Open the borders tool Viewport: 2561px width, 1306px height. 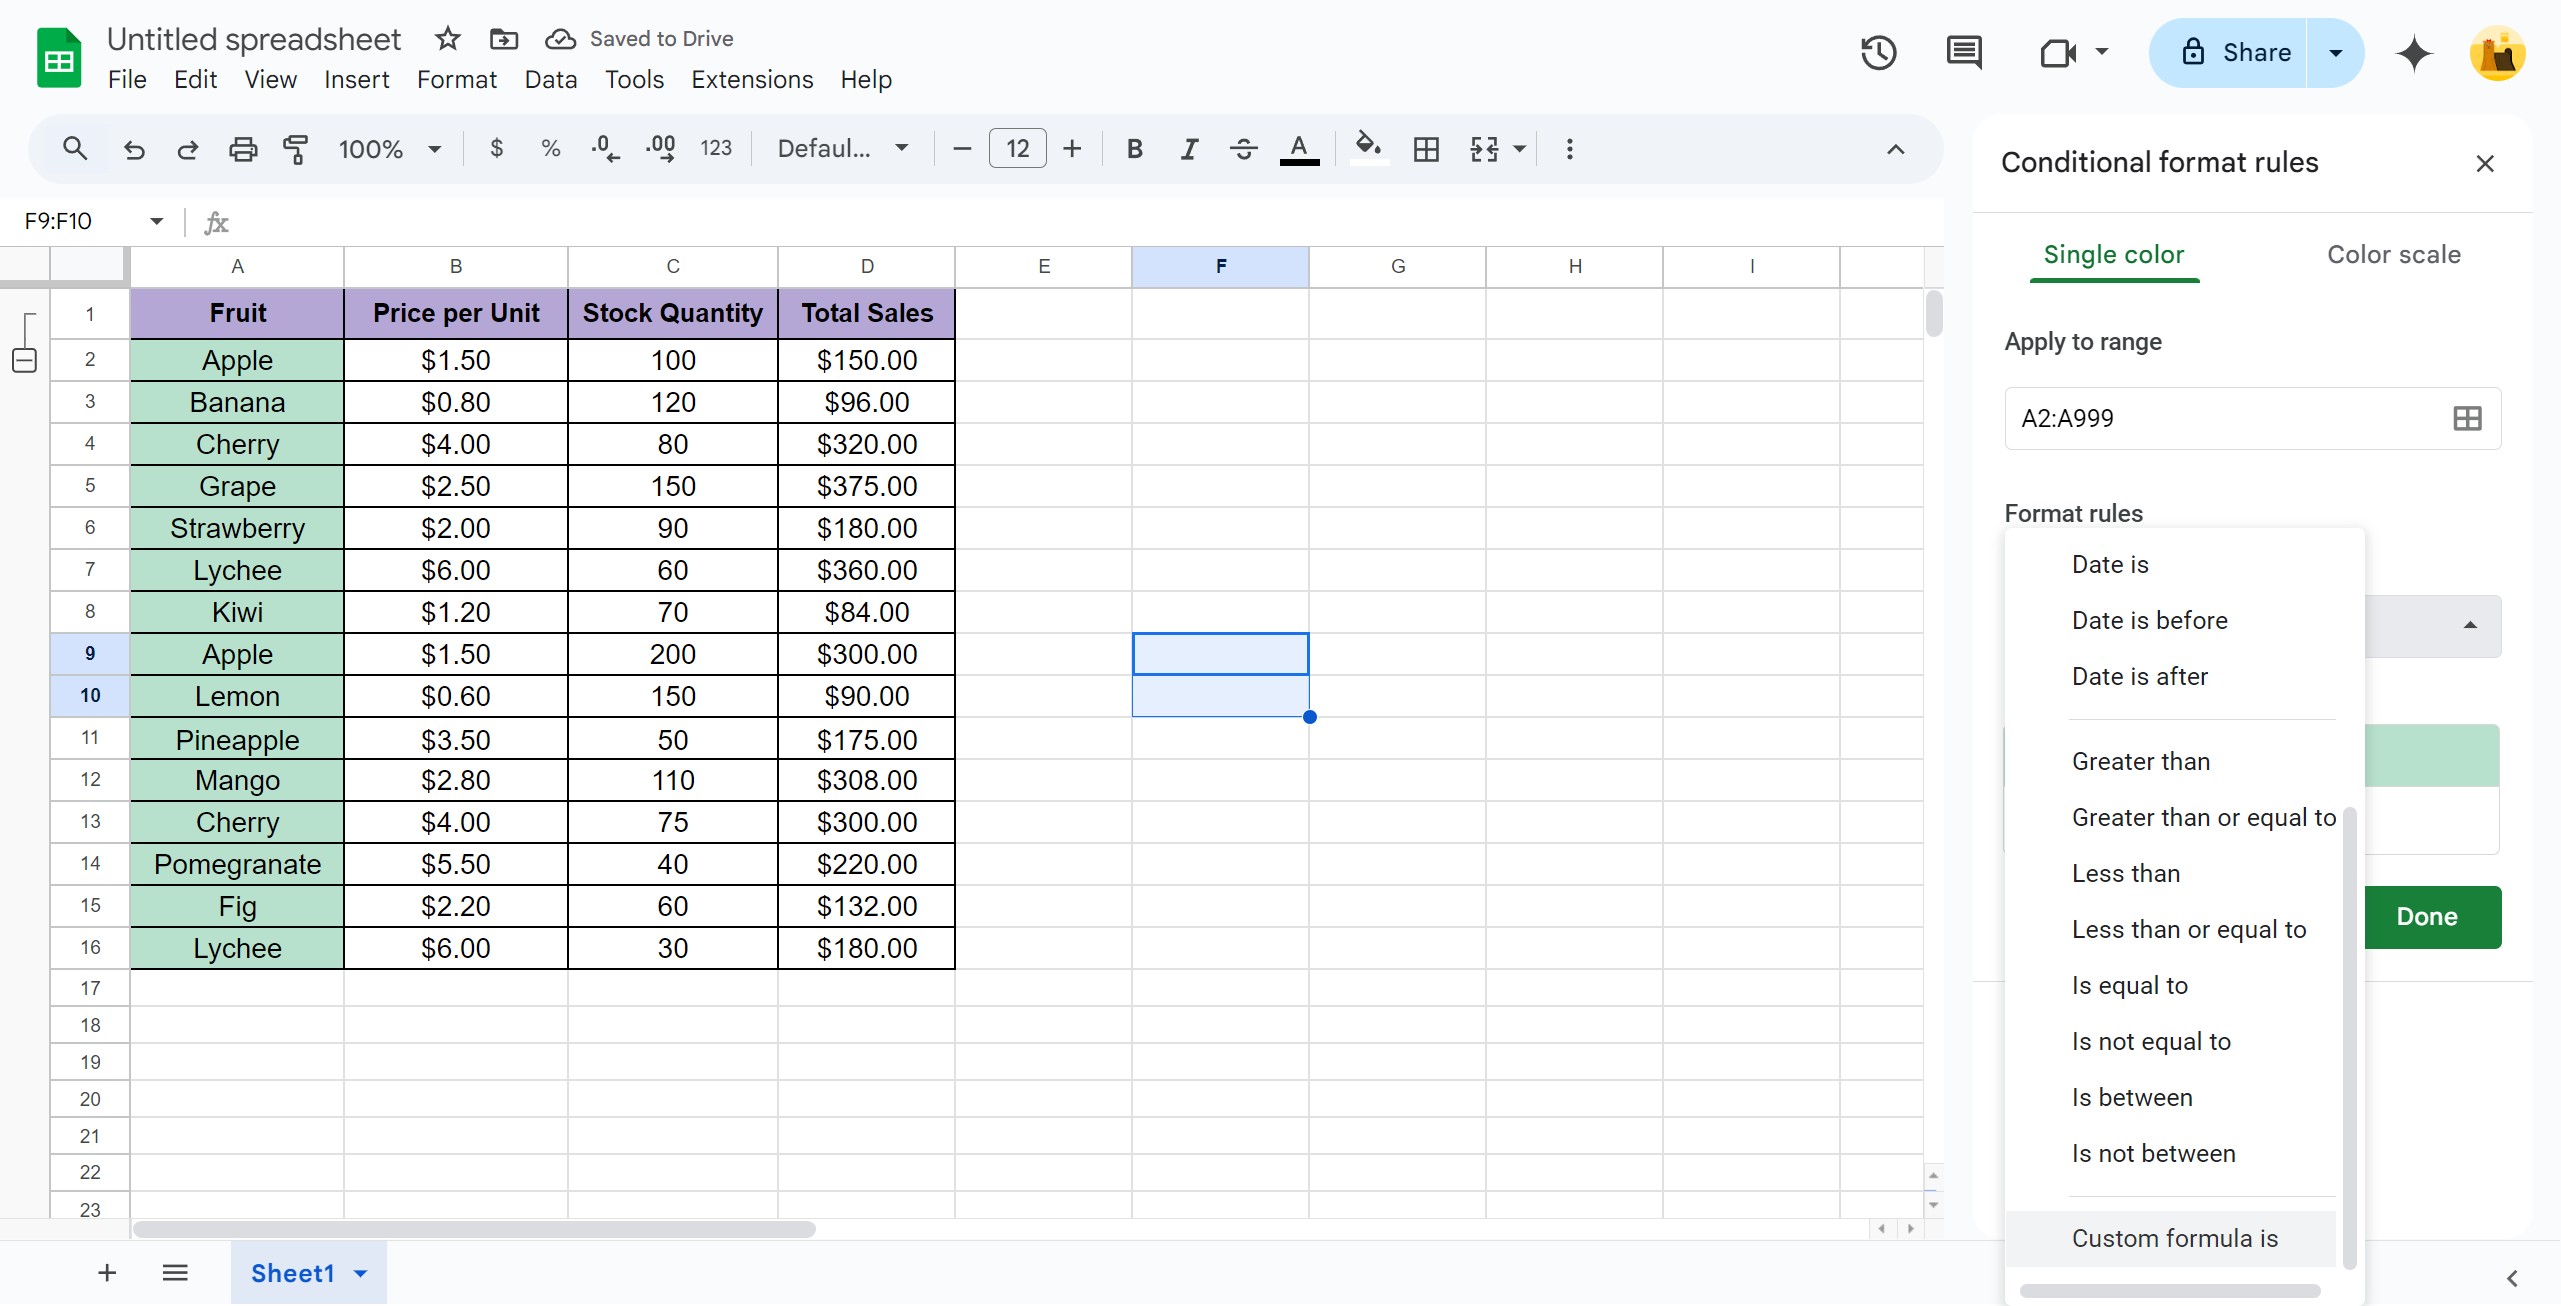click(1426, 149)
